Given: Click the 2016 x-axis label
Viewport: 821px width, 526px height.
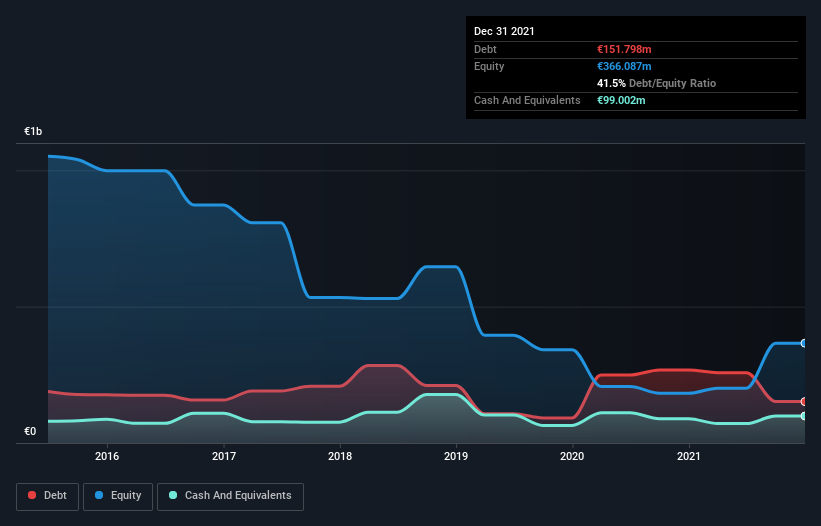Looking at the screenshot, I should tap(107, 456).
